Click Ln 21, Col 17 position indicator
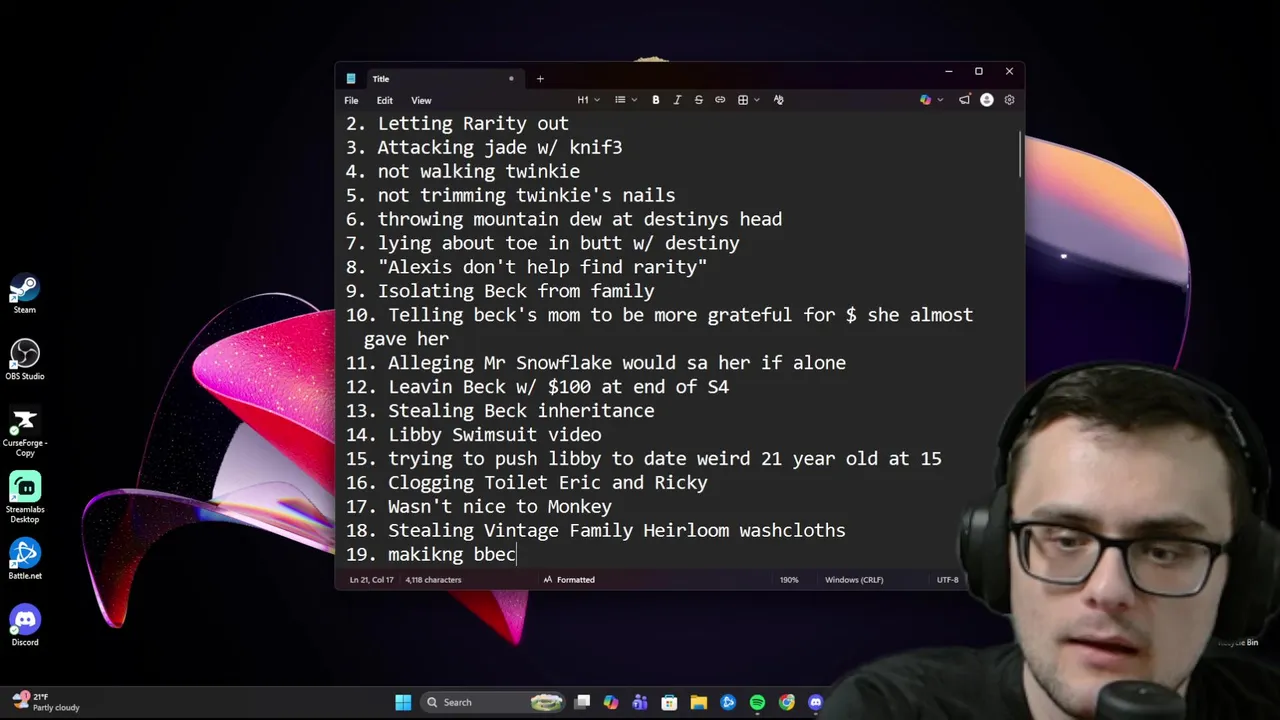 (x=370, y=580)
